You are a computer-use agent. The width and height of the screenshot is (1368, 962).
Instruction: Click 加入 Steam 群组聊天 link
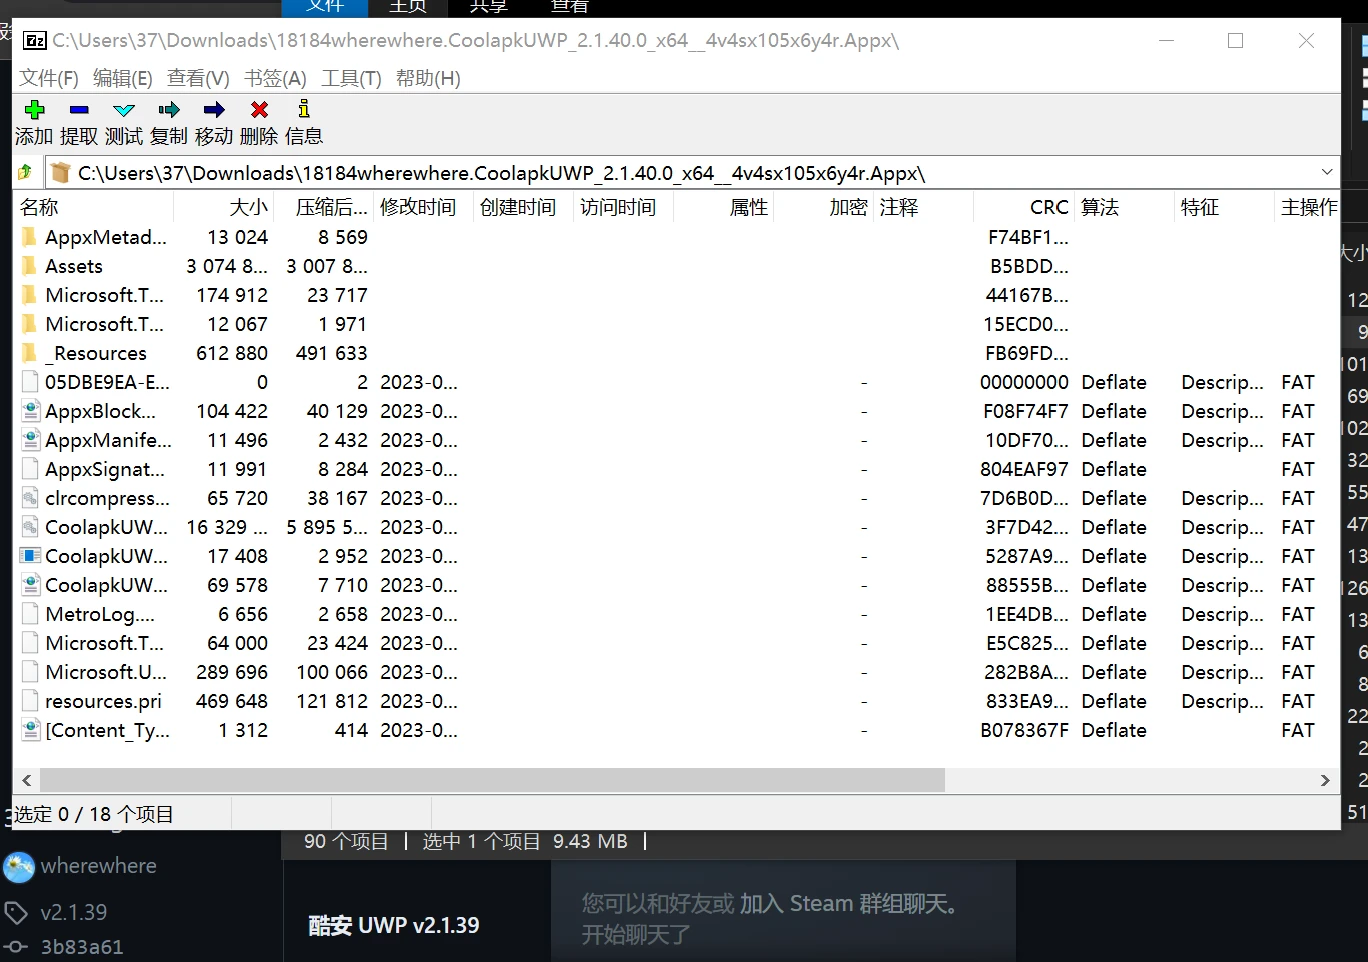coord(847,904)
